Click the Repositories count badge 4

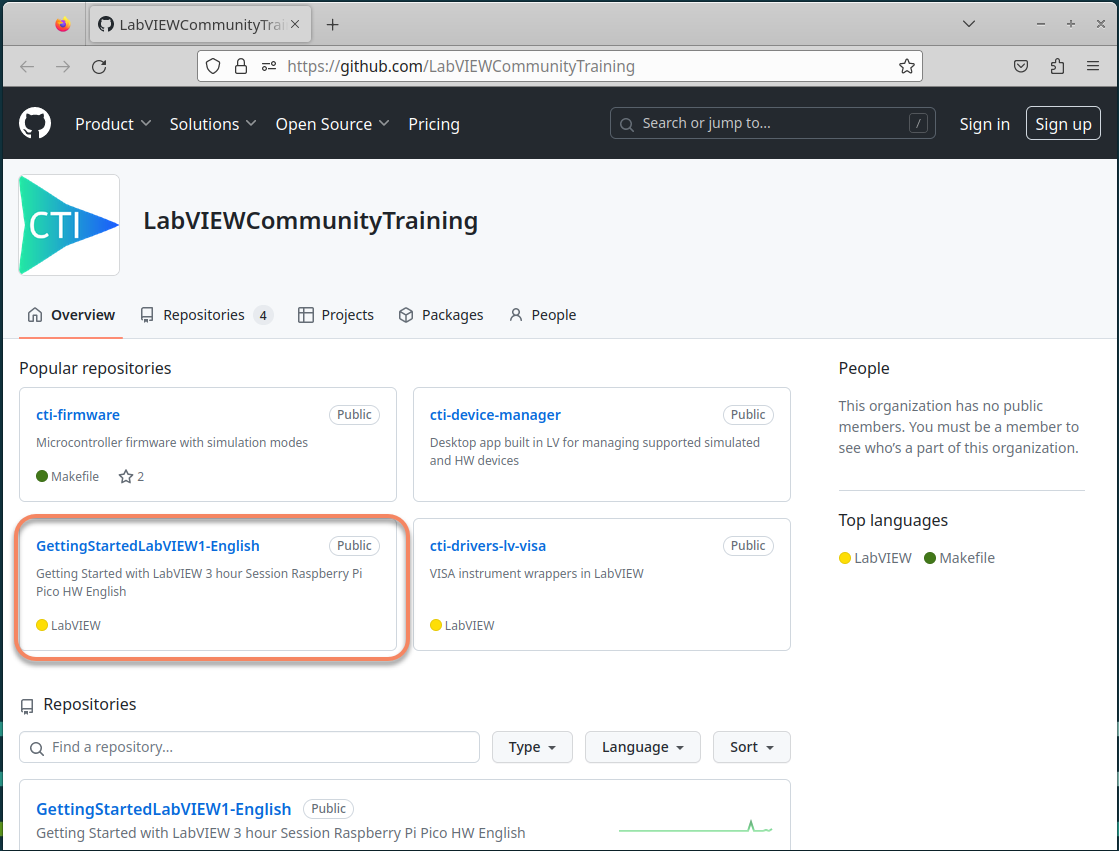[263, 315]
